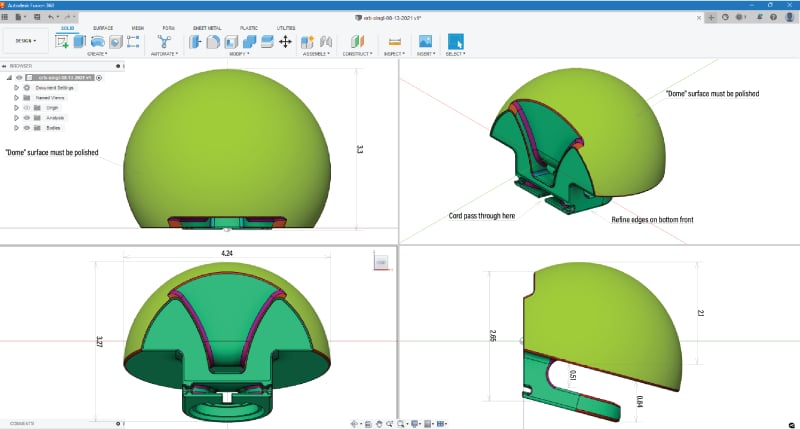This screenshot has width=800, height=429.
Task: Toggle visibility of the Origin folder
Action: pos(27,108)
